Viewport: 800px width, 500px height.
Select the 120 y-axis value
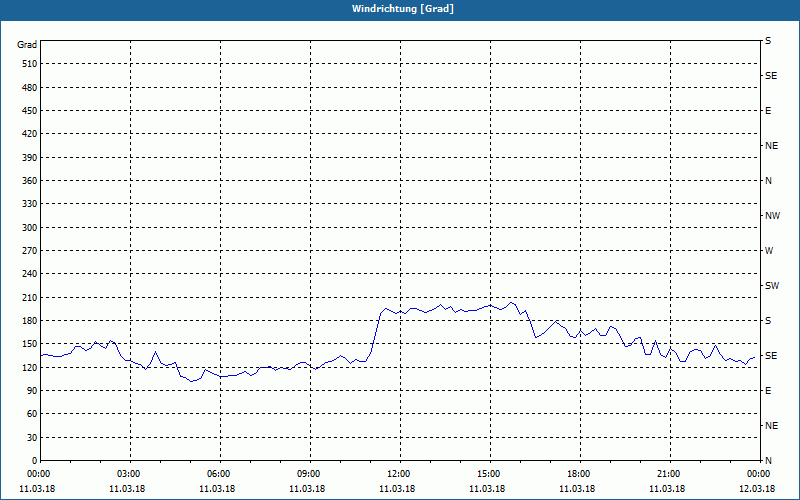click(30, 367)
